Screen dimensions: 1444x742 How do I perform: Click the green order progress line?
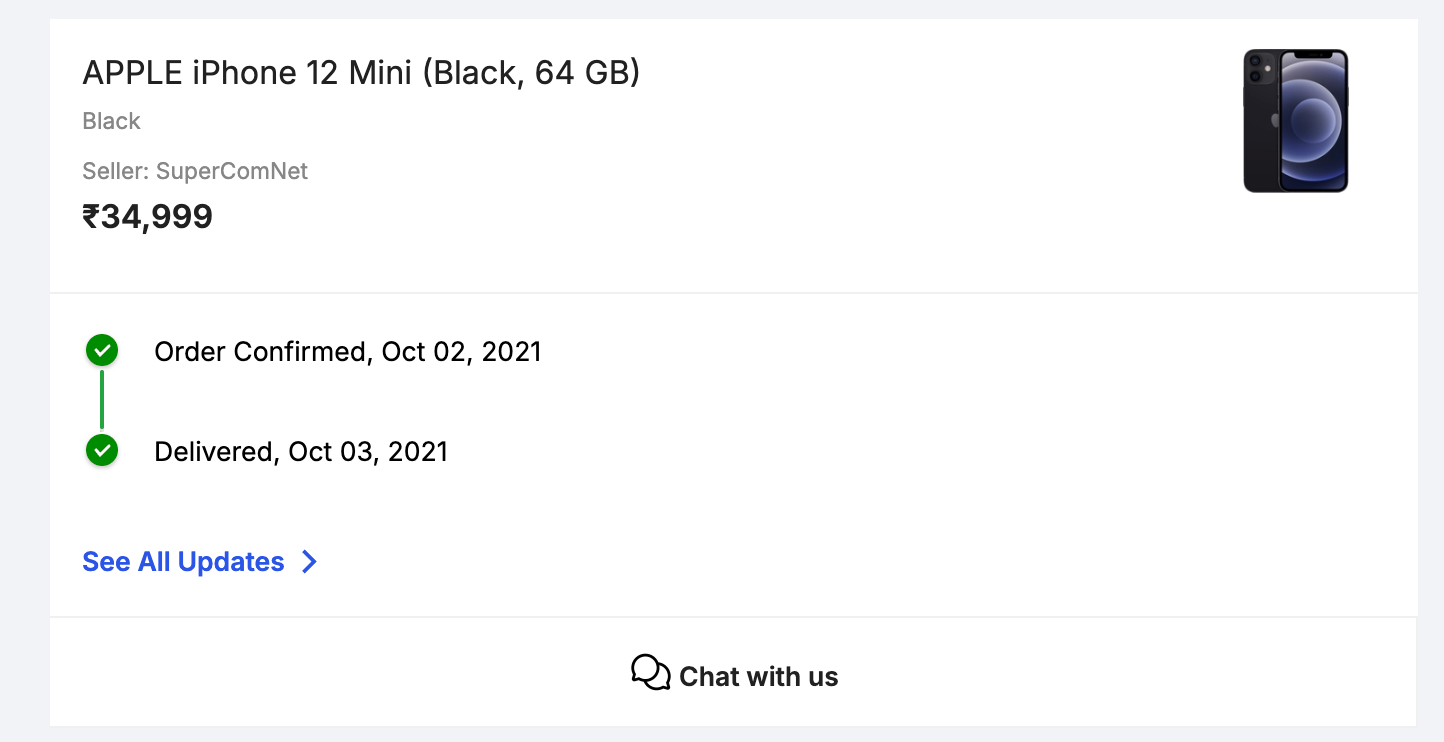(102, 400)
